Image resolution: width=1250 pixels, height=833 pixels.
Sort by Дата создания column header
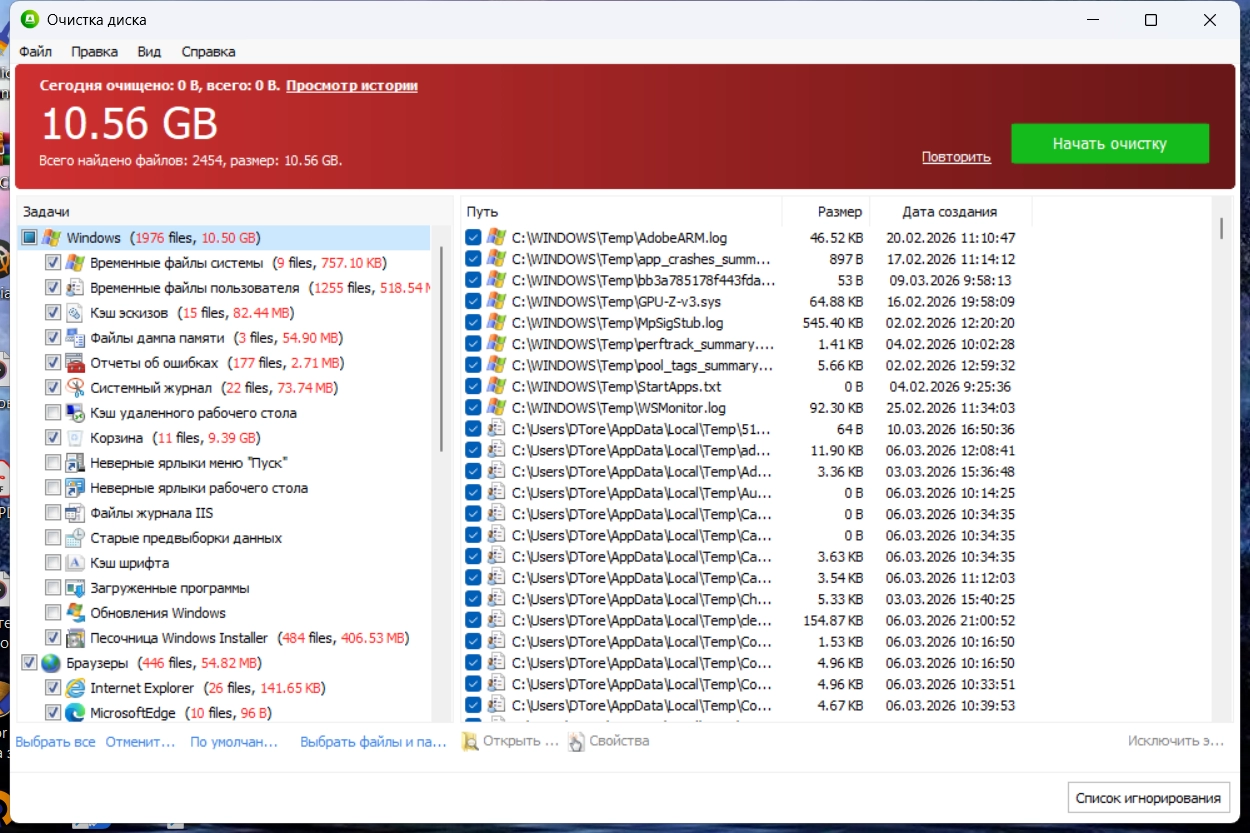click(950, 212)
